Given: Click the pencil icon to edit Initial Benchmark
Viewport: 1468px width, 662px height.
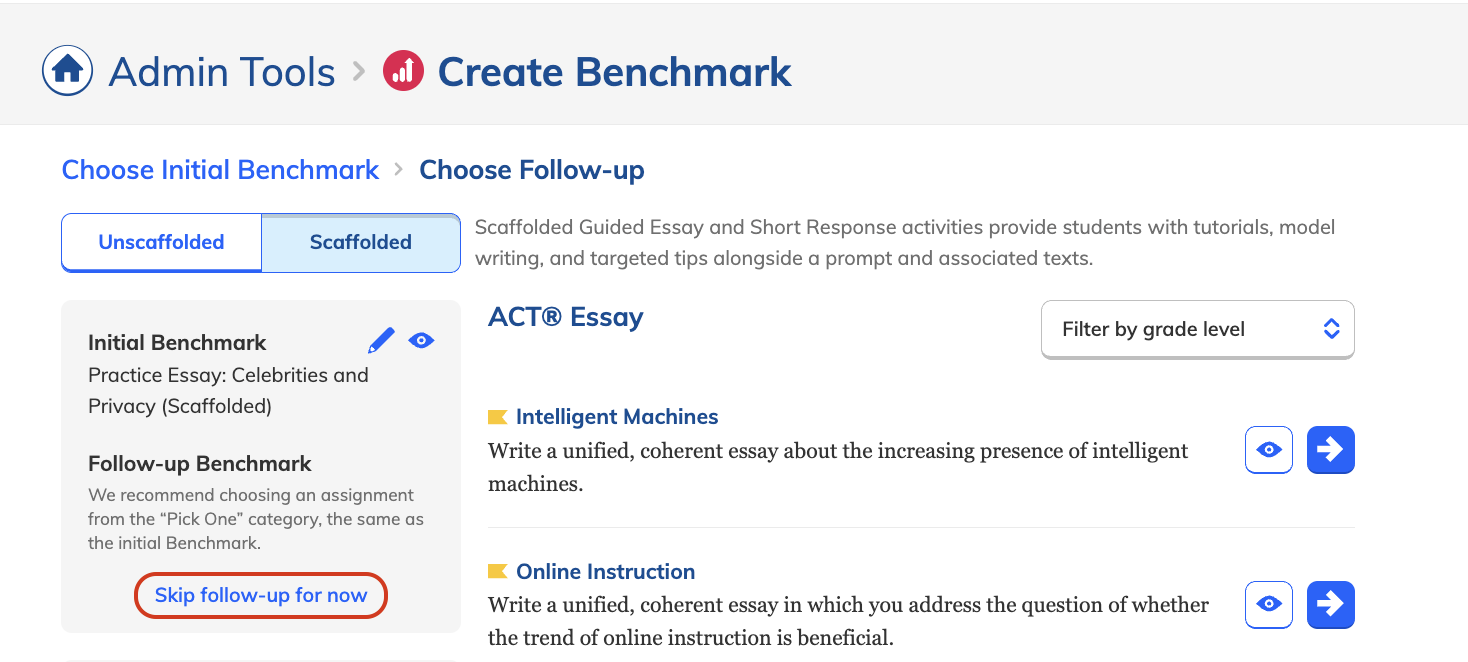Looking at the screenshot, I should point(381,341).
